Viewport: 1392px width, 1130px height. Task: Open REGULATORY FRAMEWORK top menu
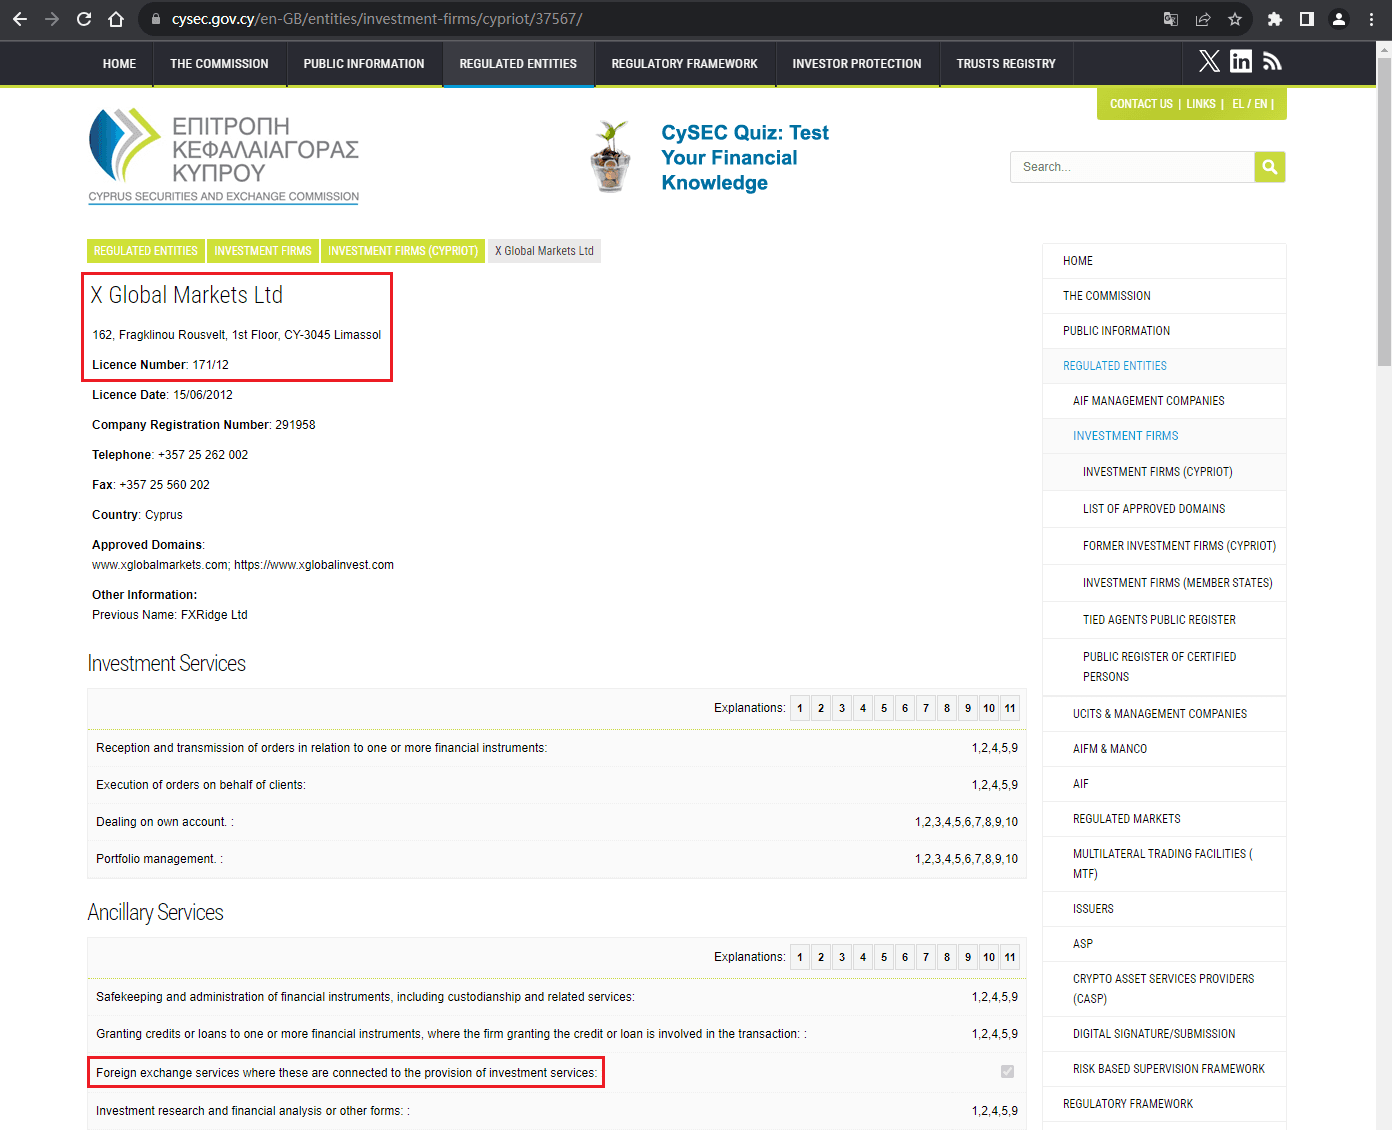(685, 64)
